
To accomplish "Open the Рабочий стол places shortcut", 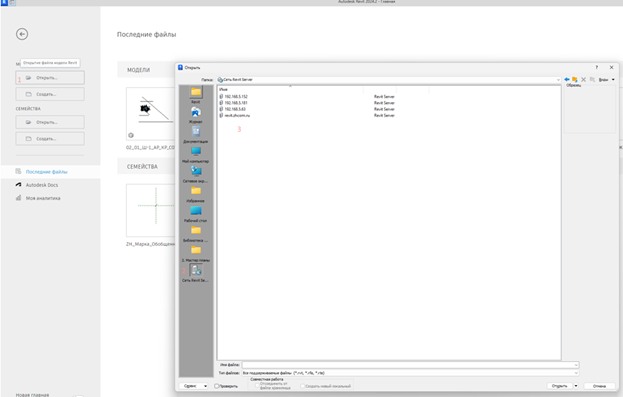I will click(195, 214).
